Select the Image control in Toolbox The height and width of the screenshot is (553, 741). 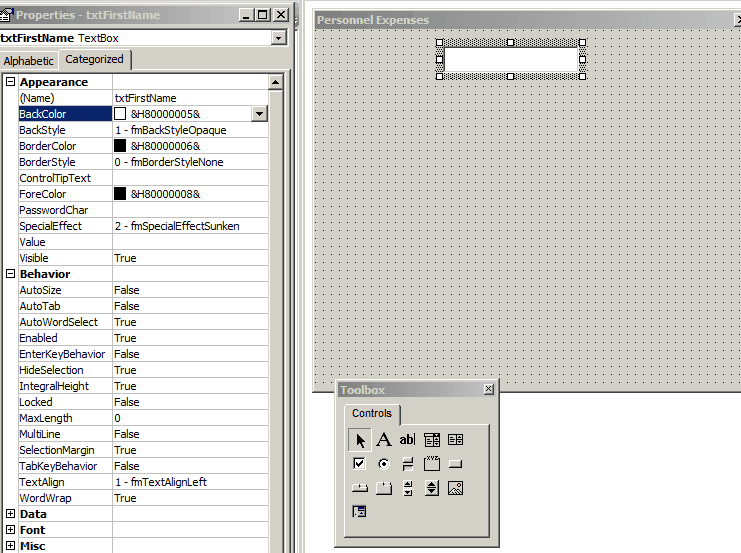456,488
